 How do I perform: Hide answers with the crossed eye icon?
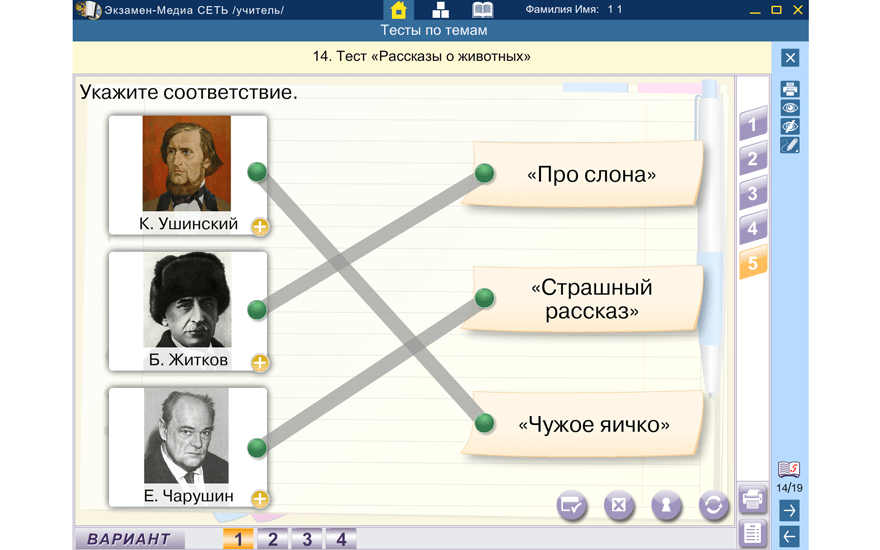point(790,126)
